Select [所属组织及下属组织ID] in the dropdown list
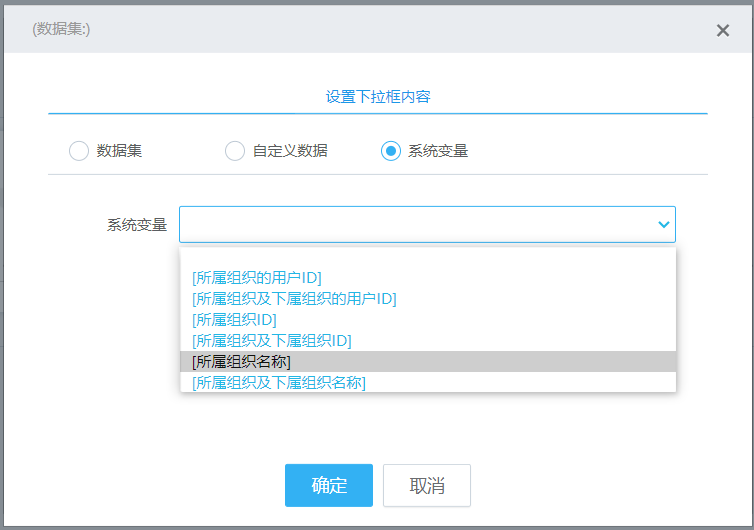 pyautogui.click(x=272, y=340)
